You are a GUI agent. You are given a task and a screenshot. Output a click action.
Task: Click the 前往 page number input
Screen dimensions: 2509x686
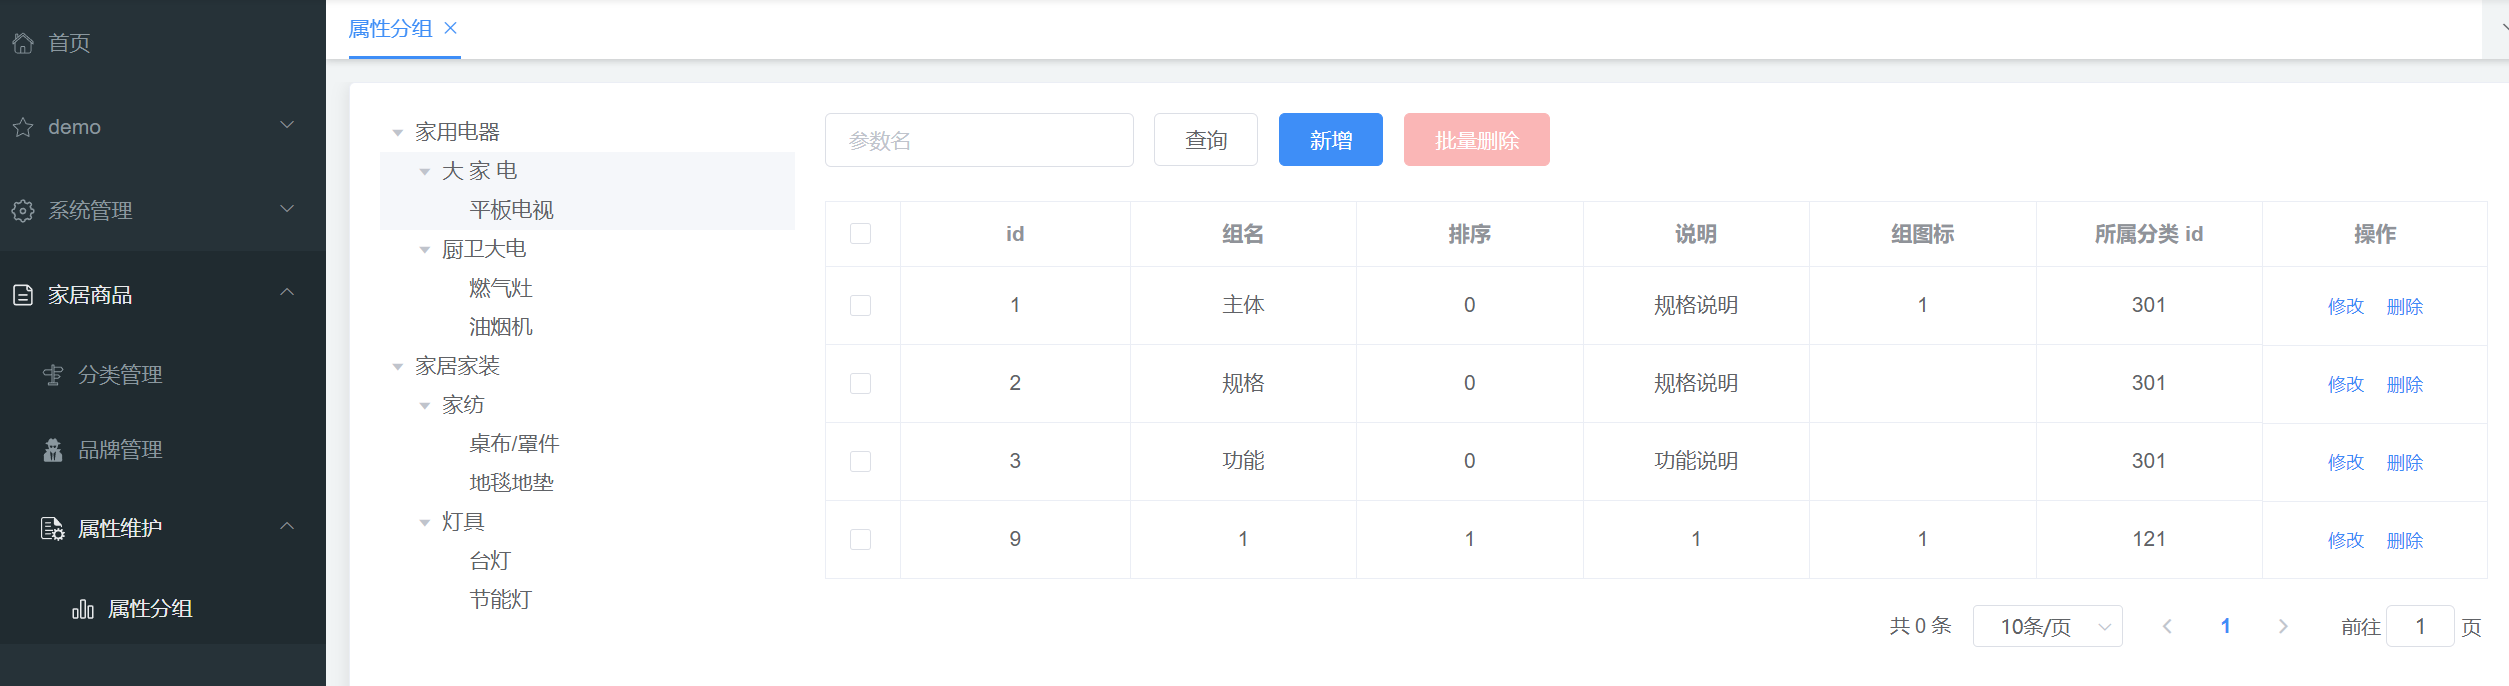tap(2420, 626)
